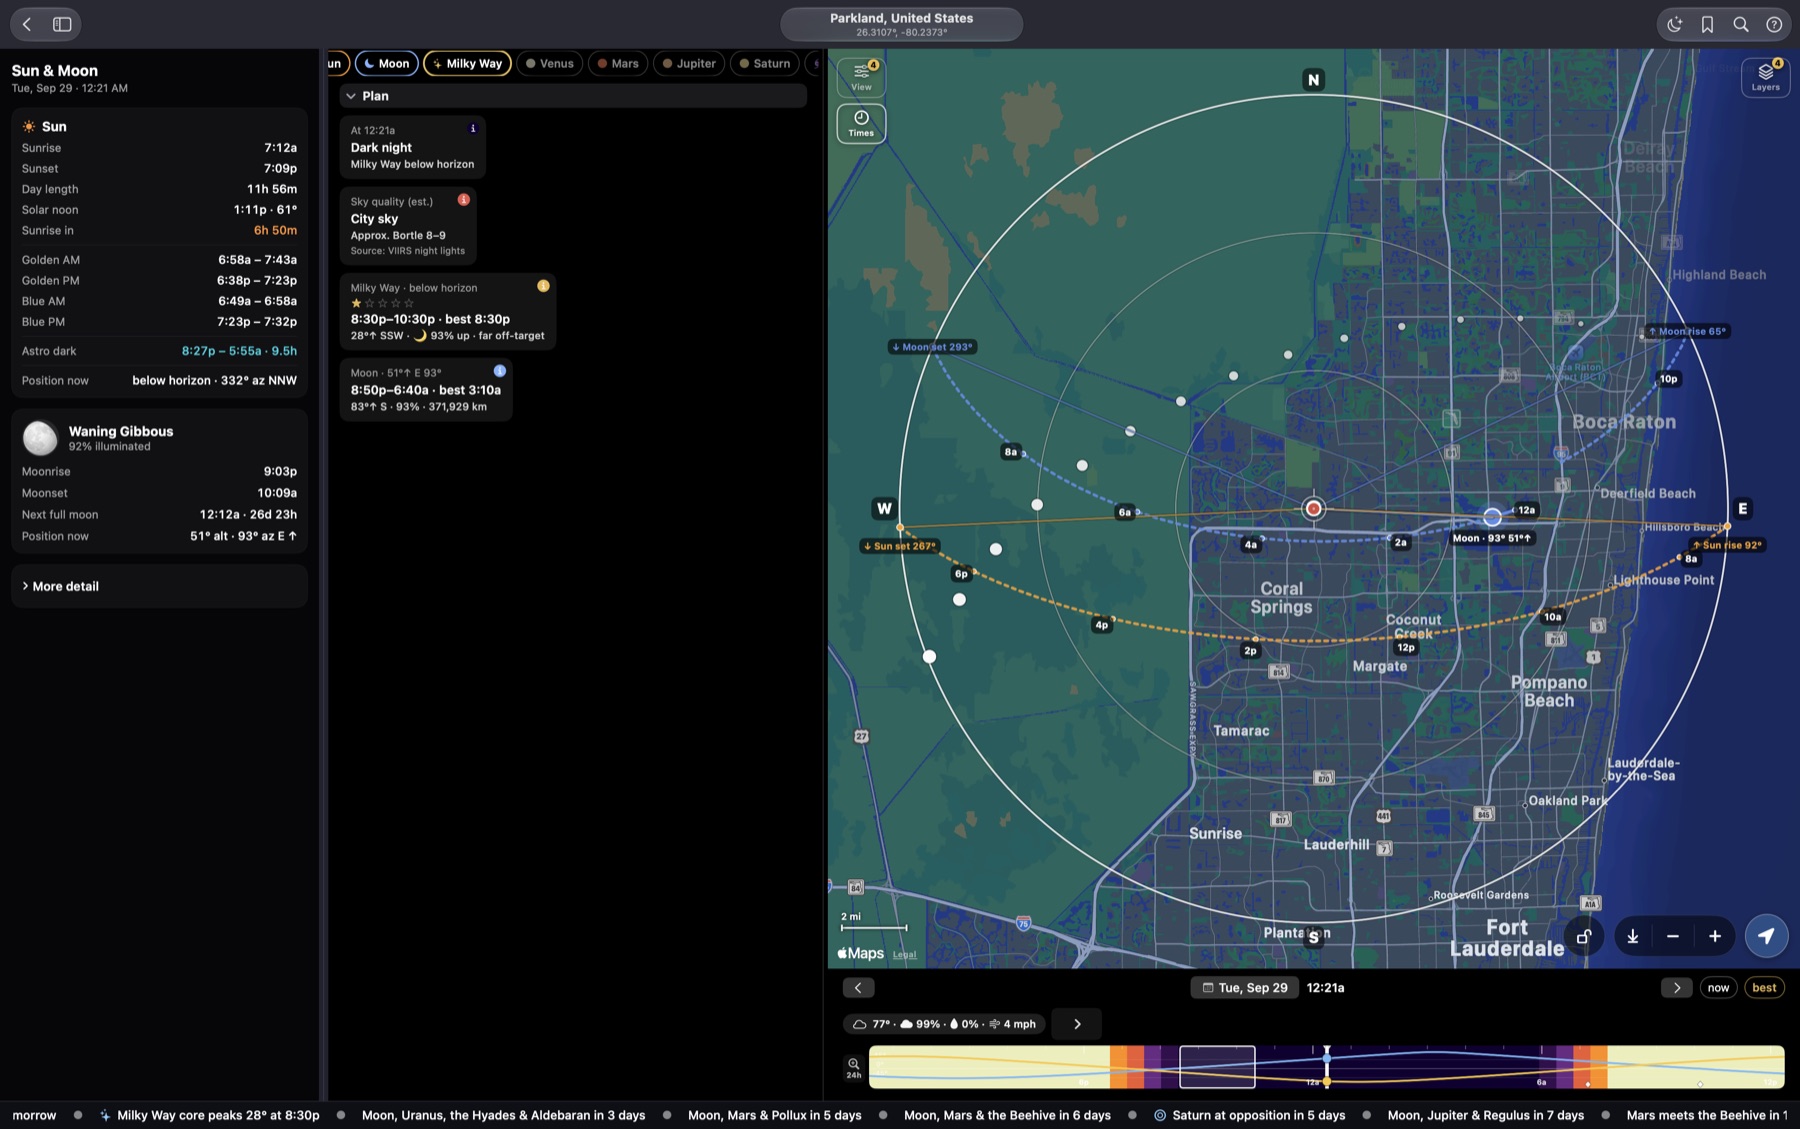The image size is (1800, 1129).
Task: Click Saturn at opposition ticker item
Action: (x=1249, y=1115)
